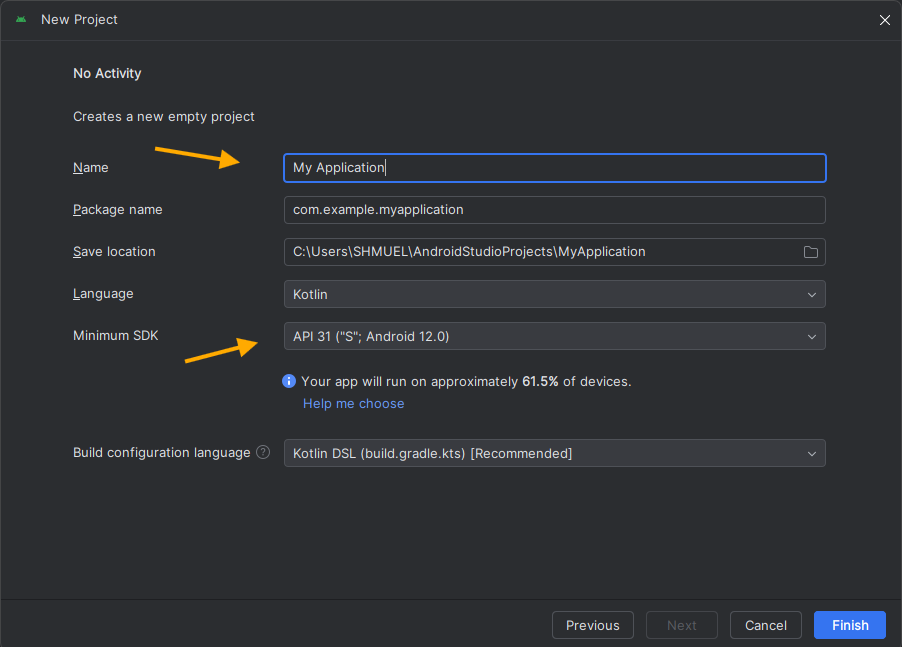Focus the Name field containing My Application

[554, 168]
